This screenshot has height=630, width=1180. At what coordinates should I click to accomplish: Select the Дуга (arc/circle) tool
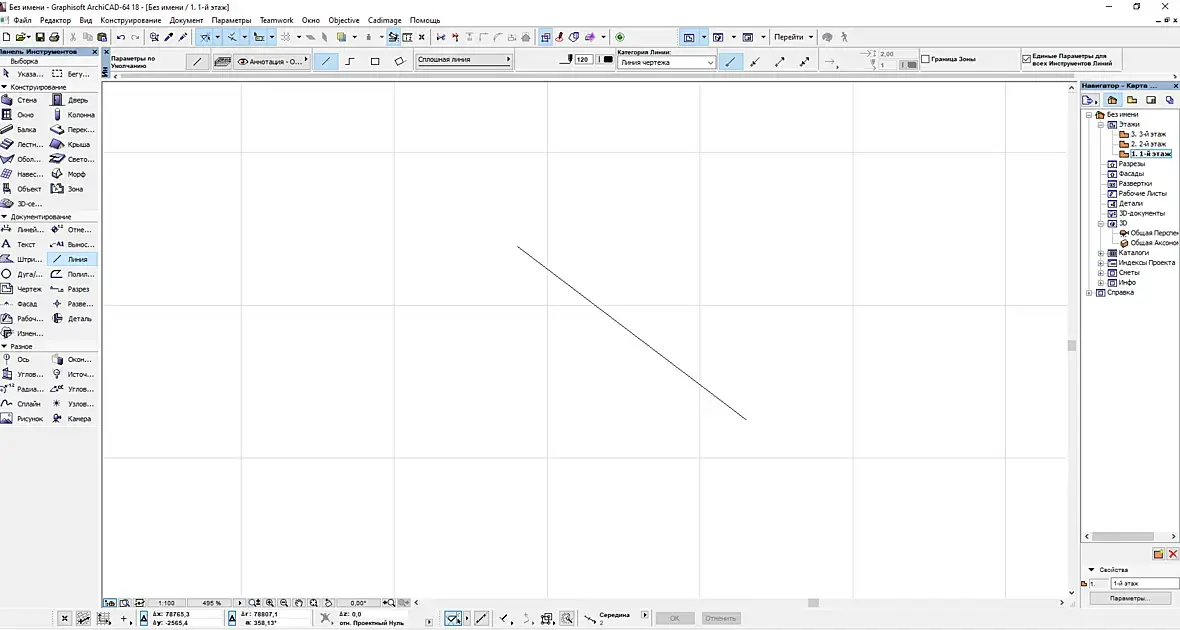(20, 274)
